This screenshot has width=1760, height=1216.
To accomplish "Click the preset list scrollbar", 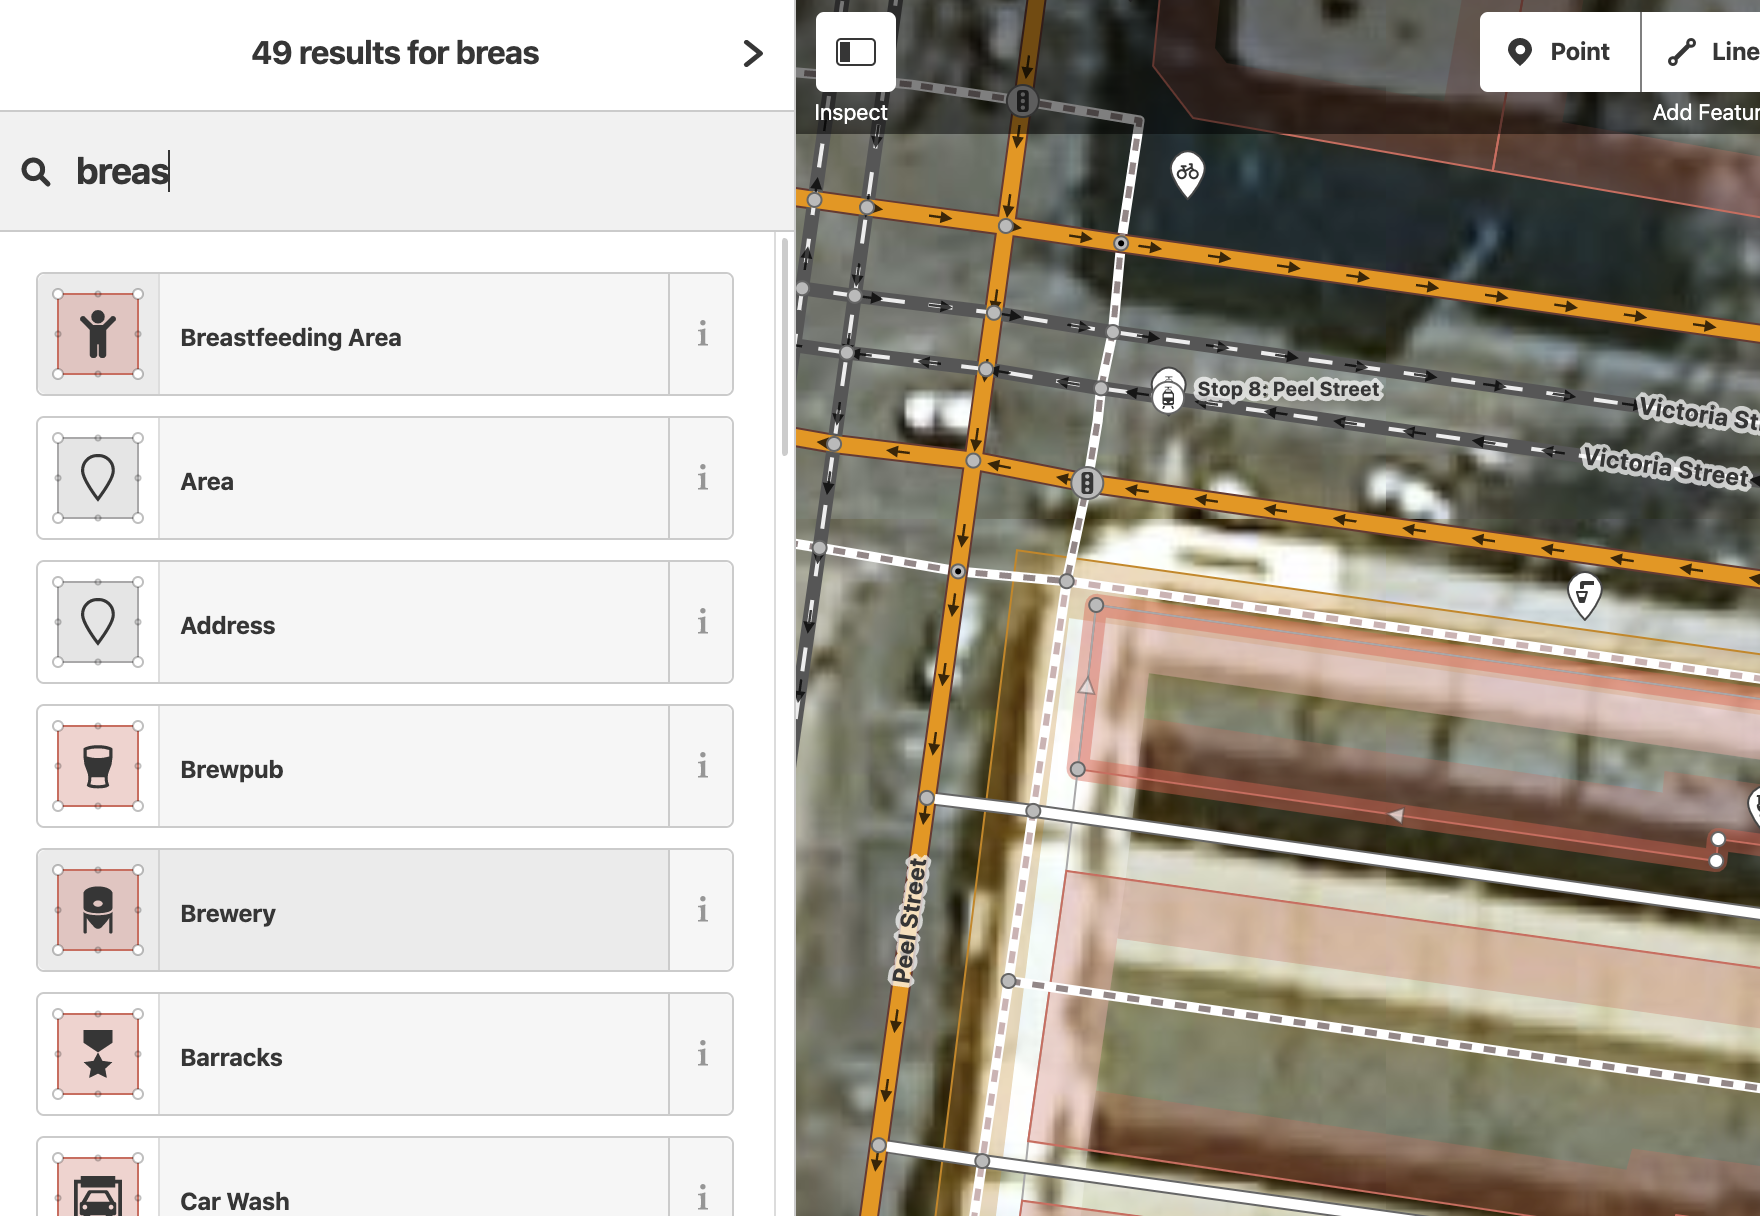I will [785, 346].
